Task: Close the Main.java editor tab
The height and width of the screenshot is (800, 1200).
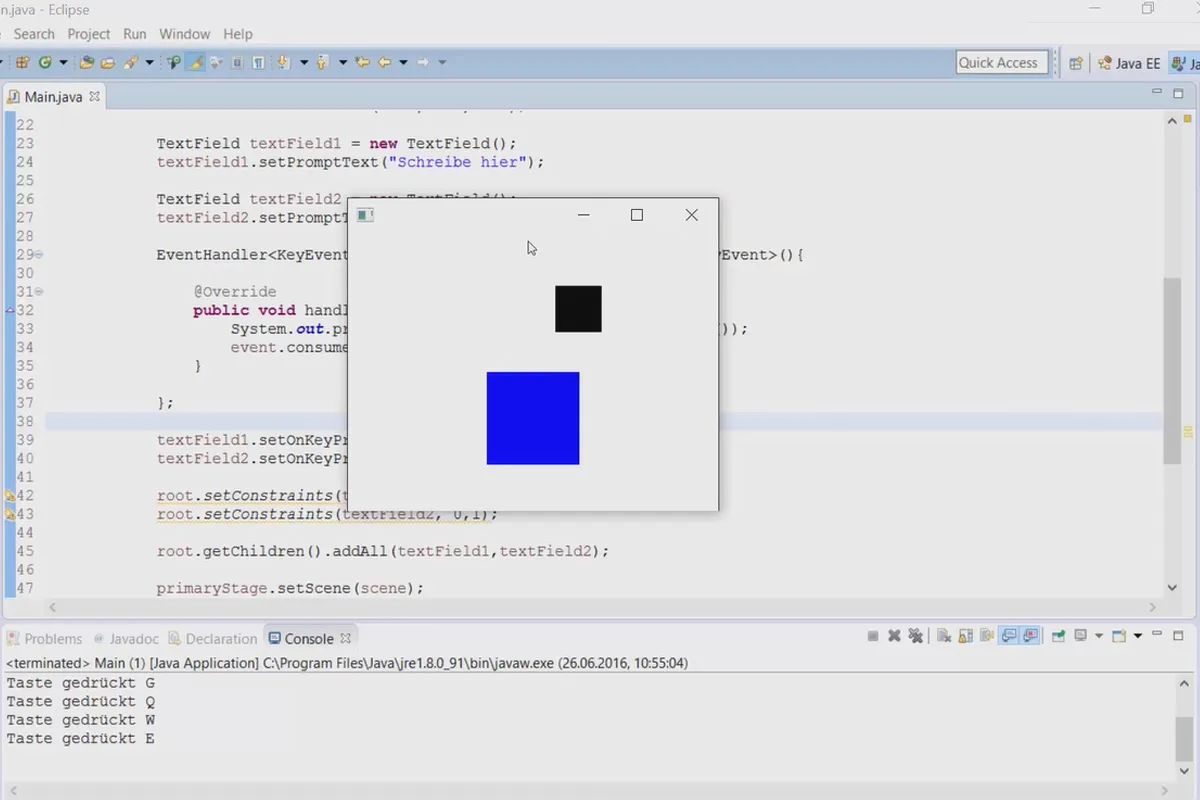Action: (95, 97)
